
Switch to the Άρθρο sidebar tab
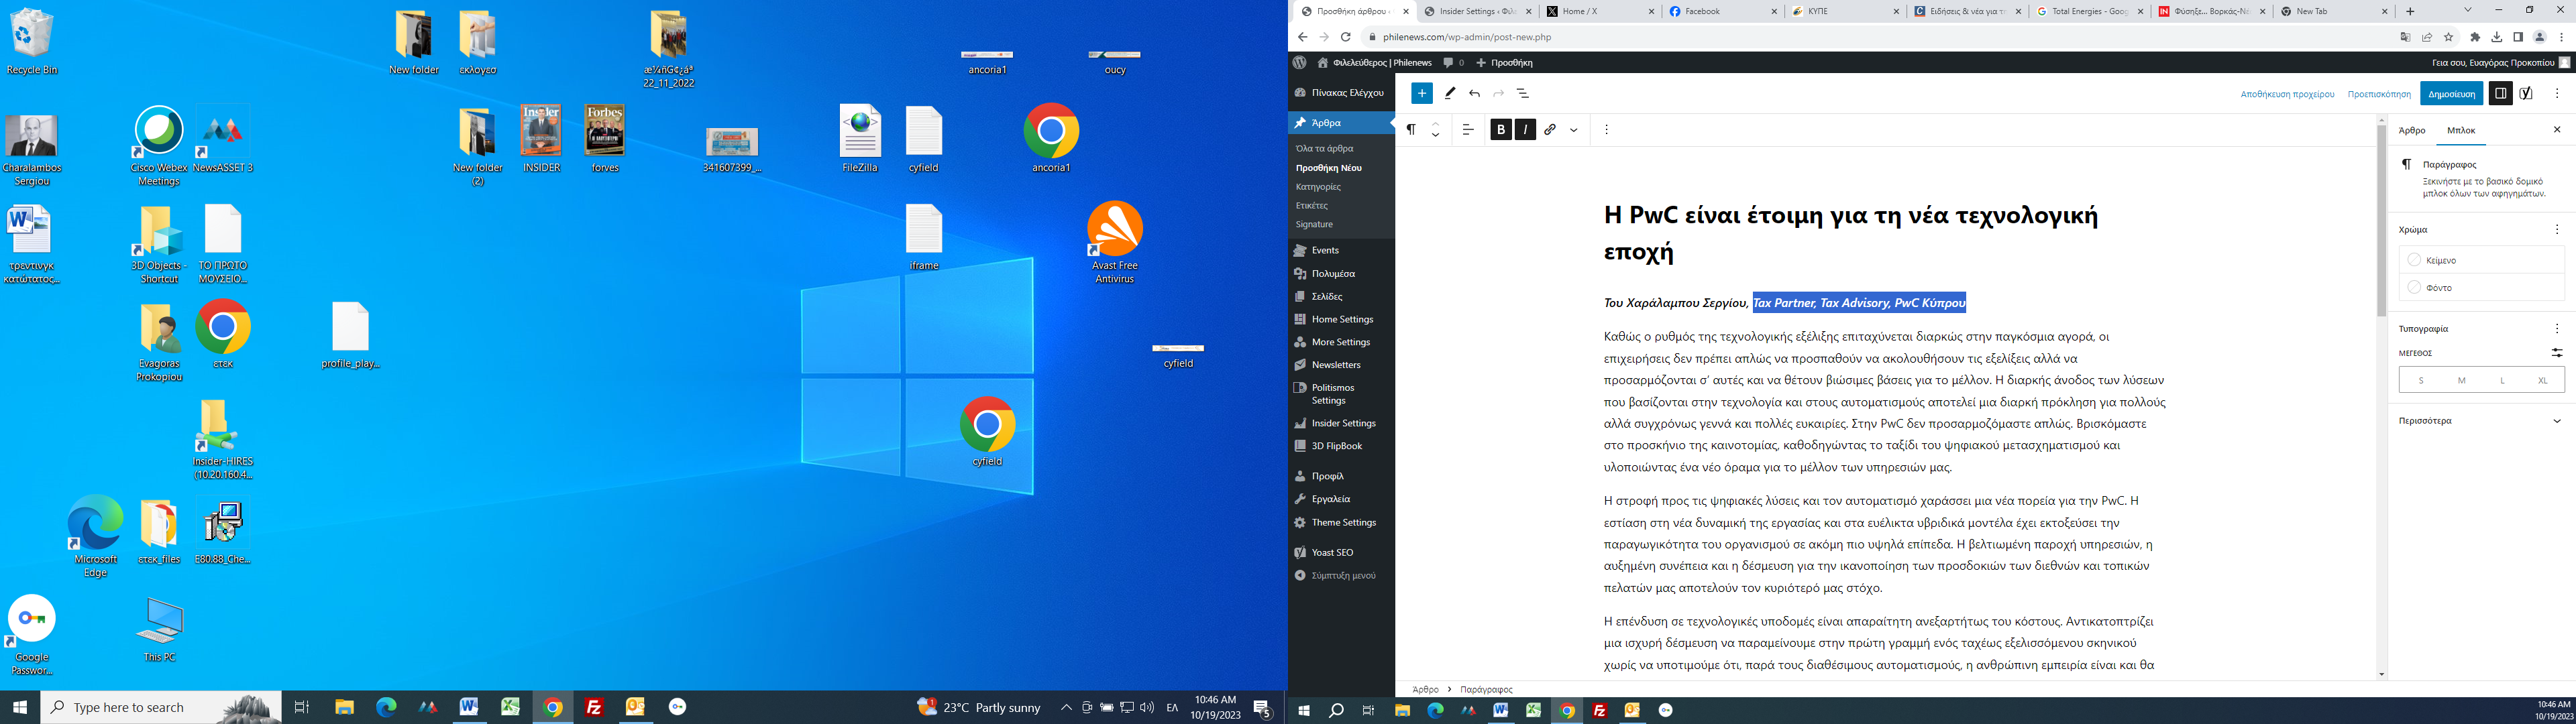[2412, 130]
